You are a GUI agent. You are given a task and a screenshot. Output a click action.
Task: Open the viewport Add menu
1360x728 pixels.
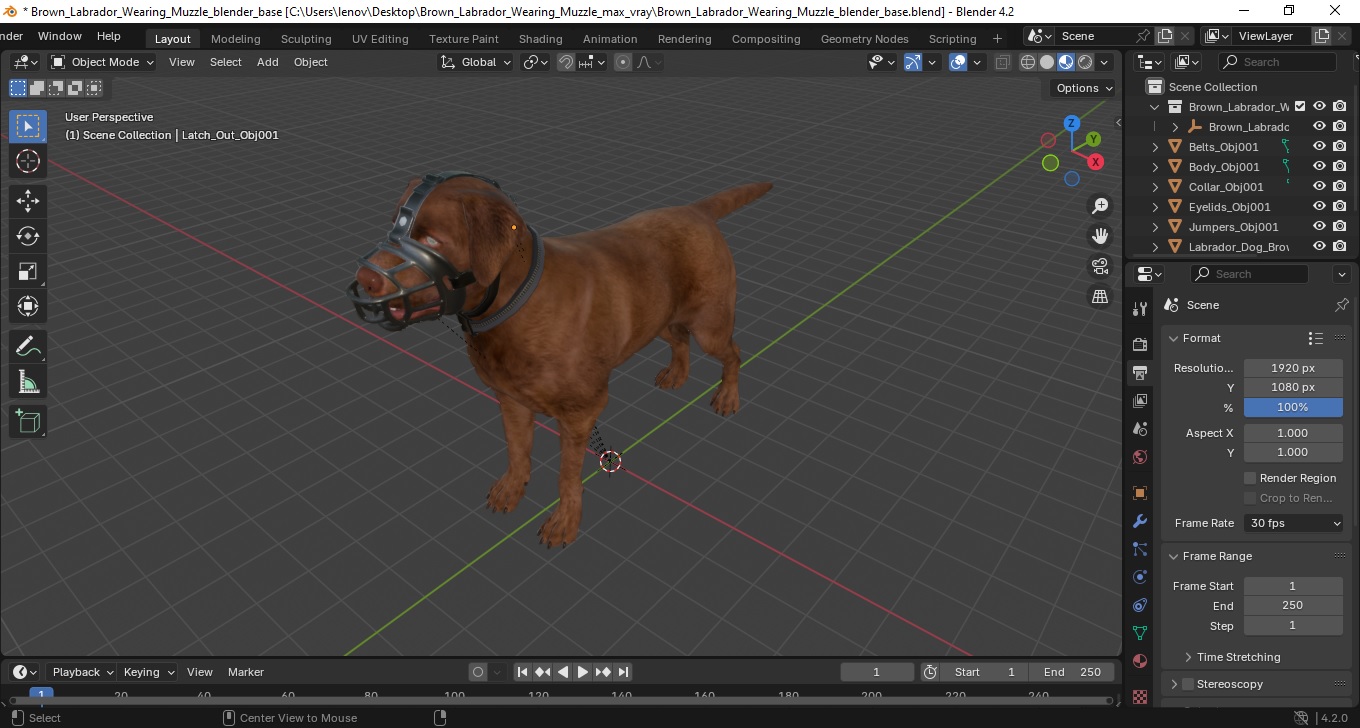(x=267, y=62)
